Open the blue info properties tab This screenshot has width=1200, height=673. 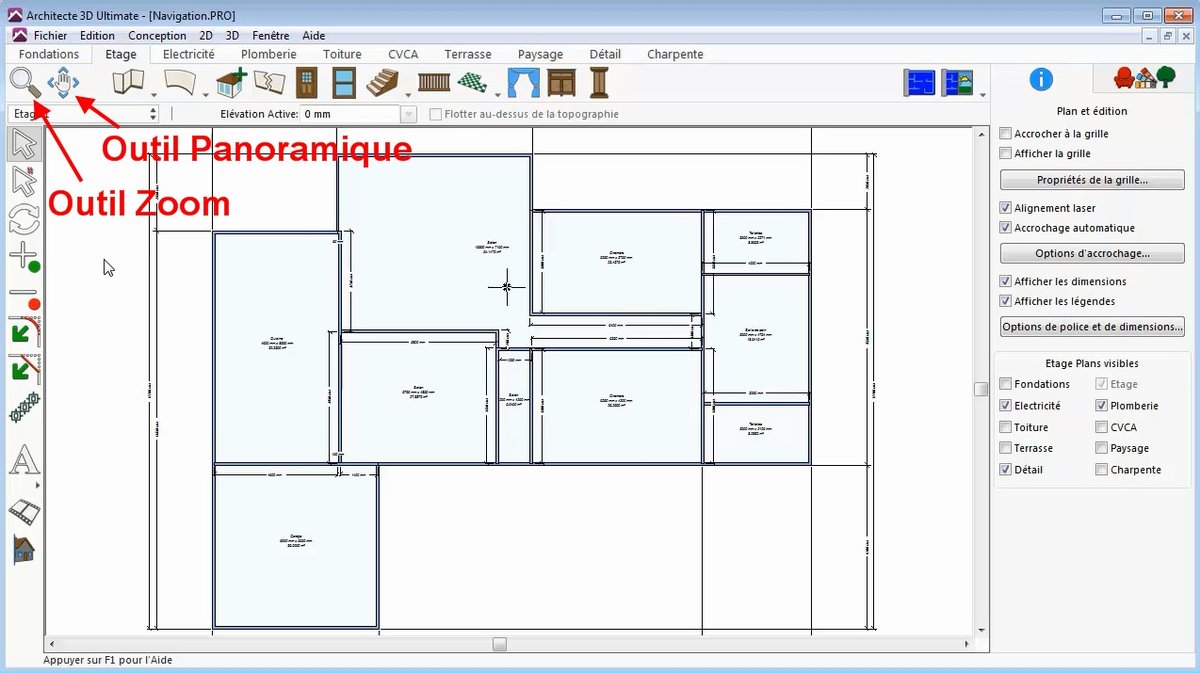point(1041,79)
